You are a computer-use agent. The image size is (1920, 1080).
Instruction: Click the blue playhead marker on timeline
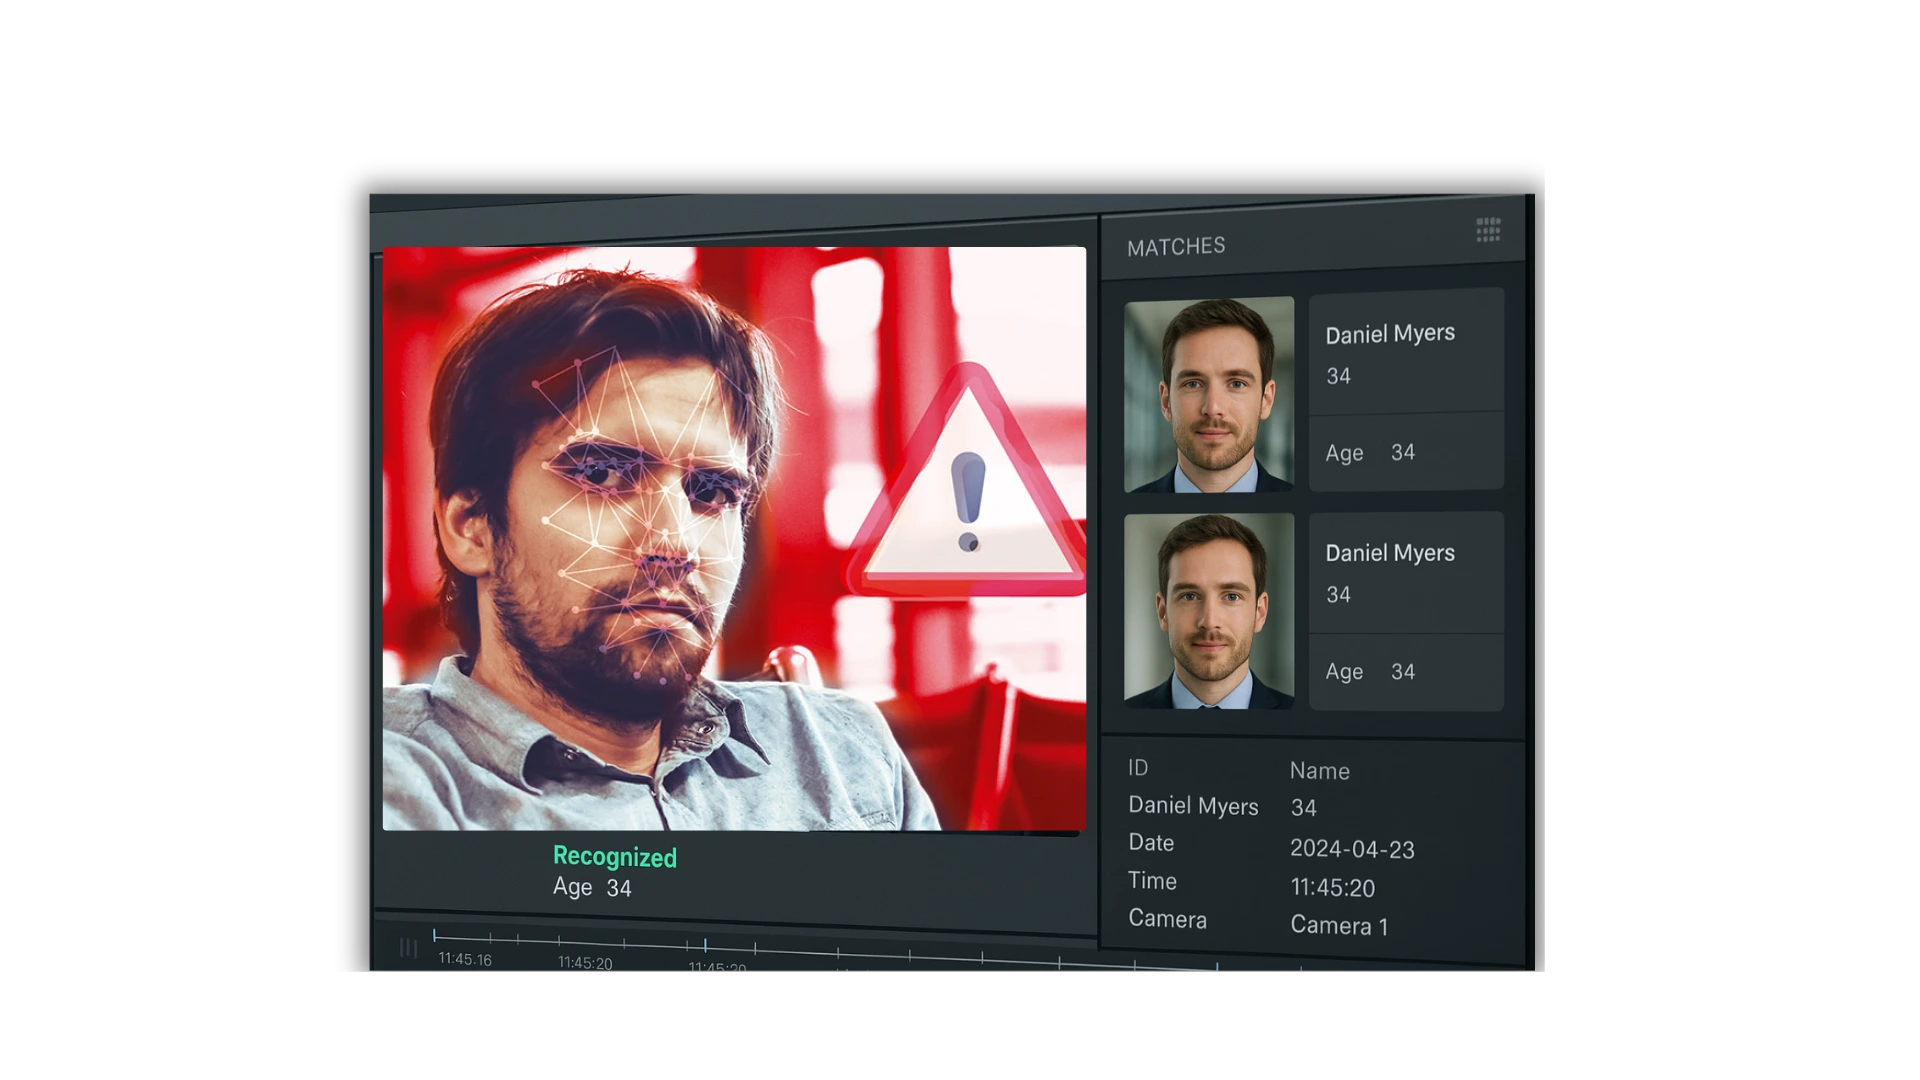pos(705,945)
